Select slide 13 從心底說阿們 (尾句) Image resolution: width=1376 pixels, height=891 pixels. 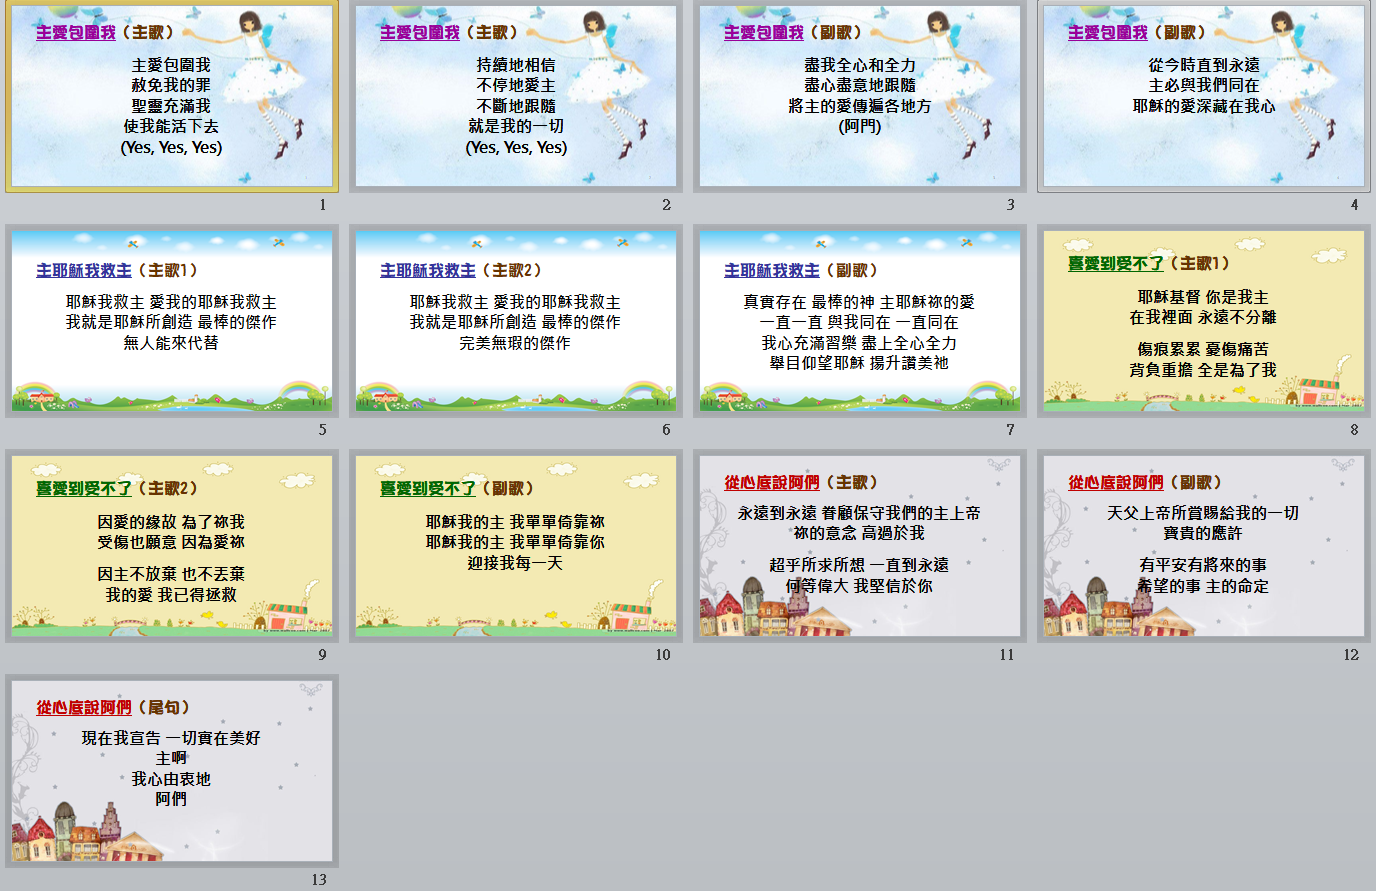click(172, 772)
